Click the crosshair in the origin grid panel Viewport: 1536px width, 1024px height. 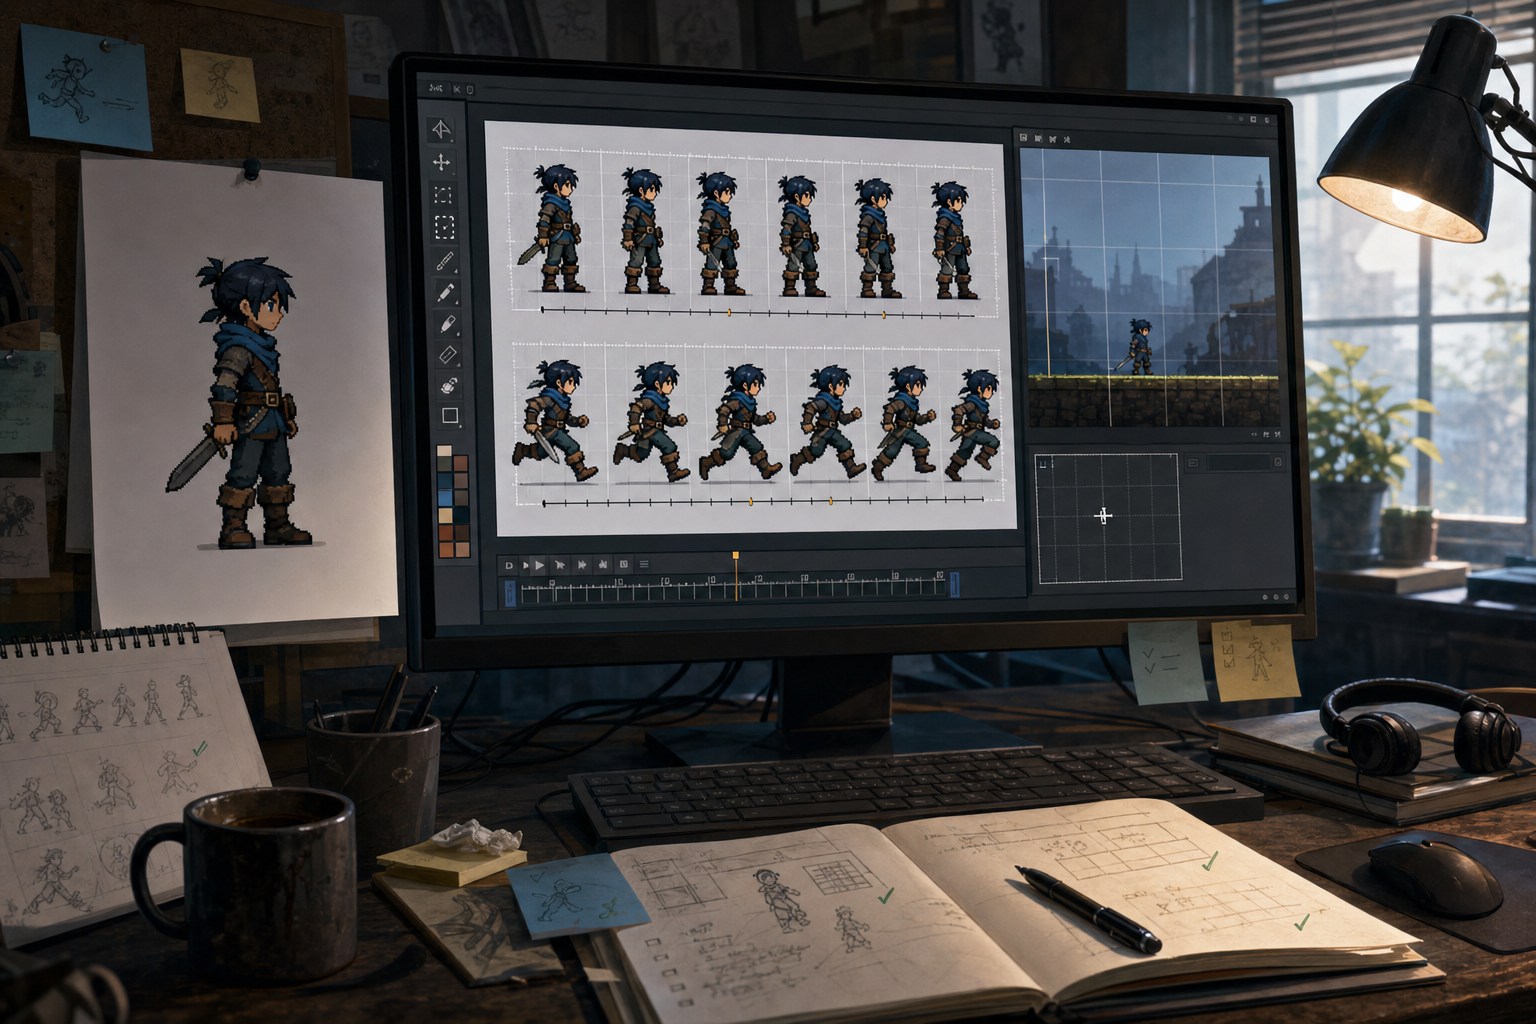1103,516
